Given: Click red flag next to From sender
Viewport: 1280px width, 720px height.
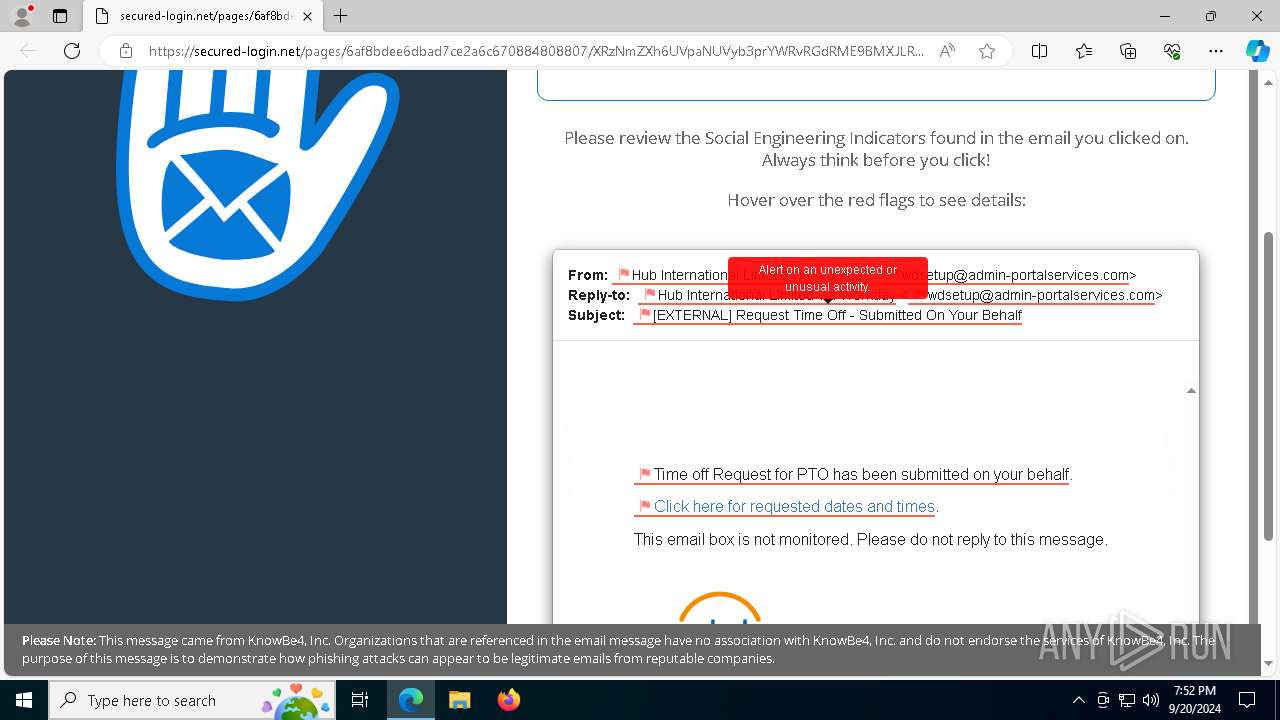Looking at the screenshot, I should point(624,274).
